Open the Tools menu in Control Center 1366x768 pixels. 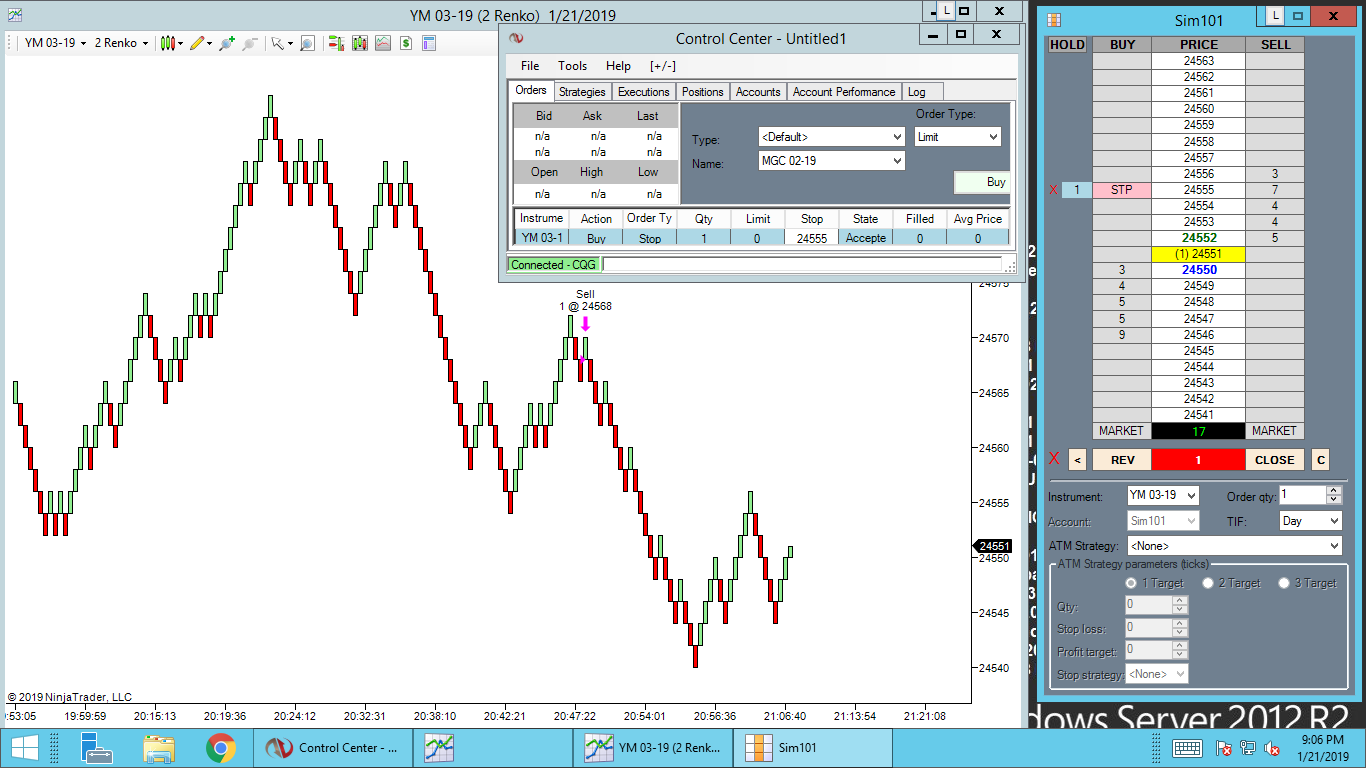(573, 66)
